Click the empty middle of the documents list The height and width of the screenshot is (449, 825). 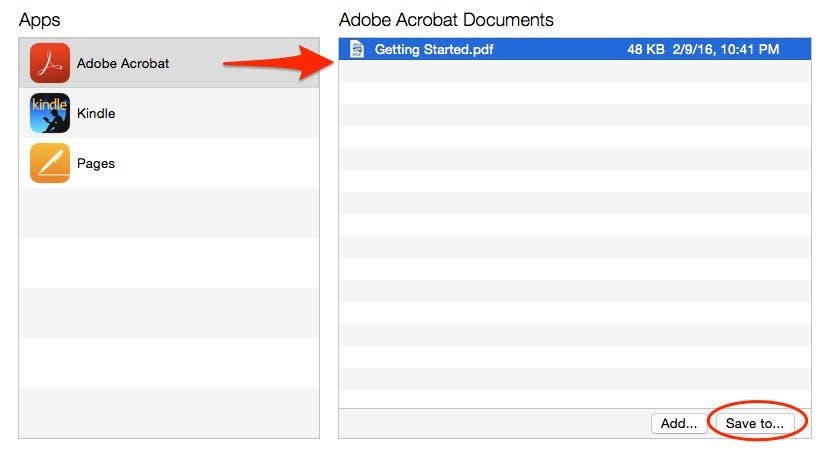click(575, 234)
